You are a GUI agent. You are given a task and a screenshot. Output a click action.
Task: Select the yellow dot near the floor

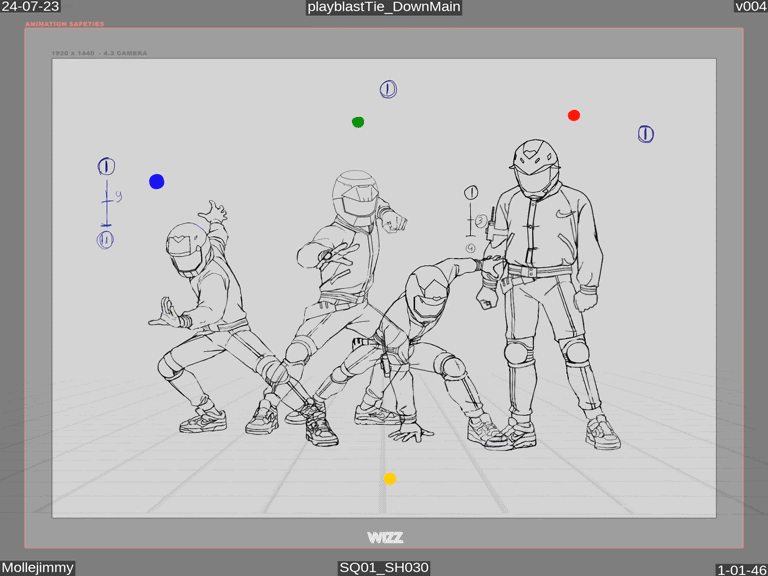pyautogui.click(x=390, y=479)
